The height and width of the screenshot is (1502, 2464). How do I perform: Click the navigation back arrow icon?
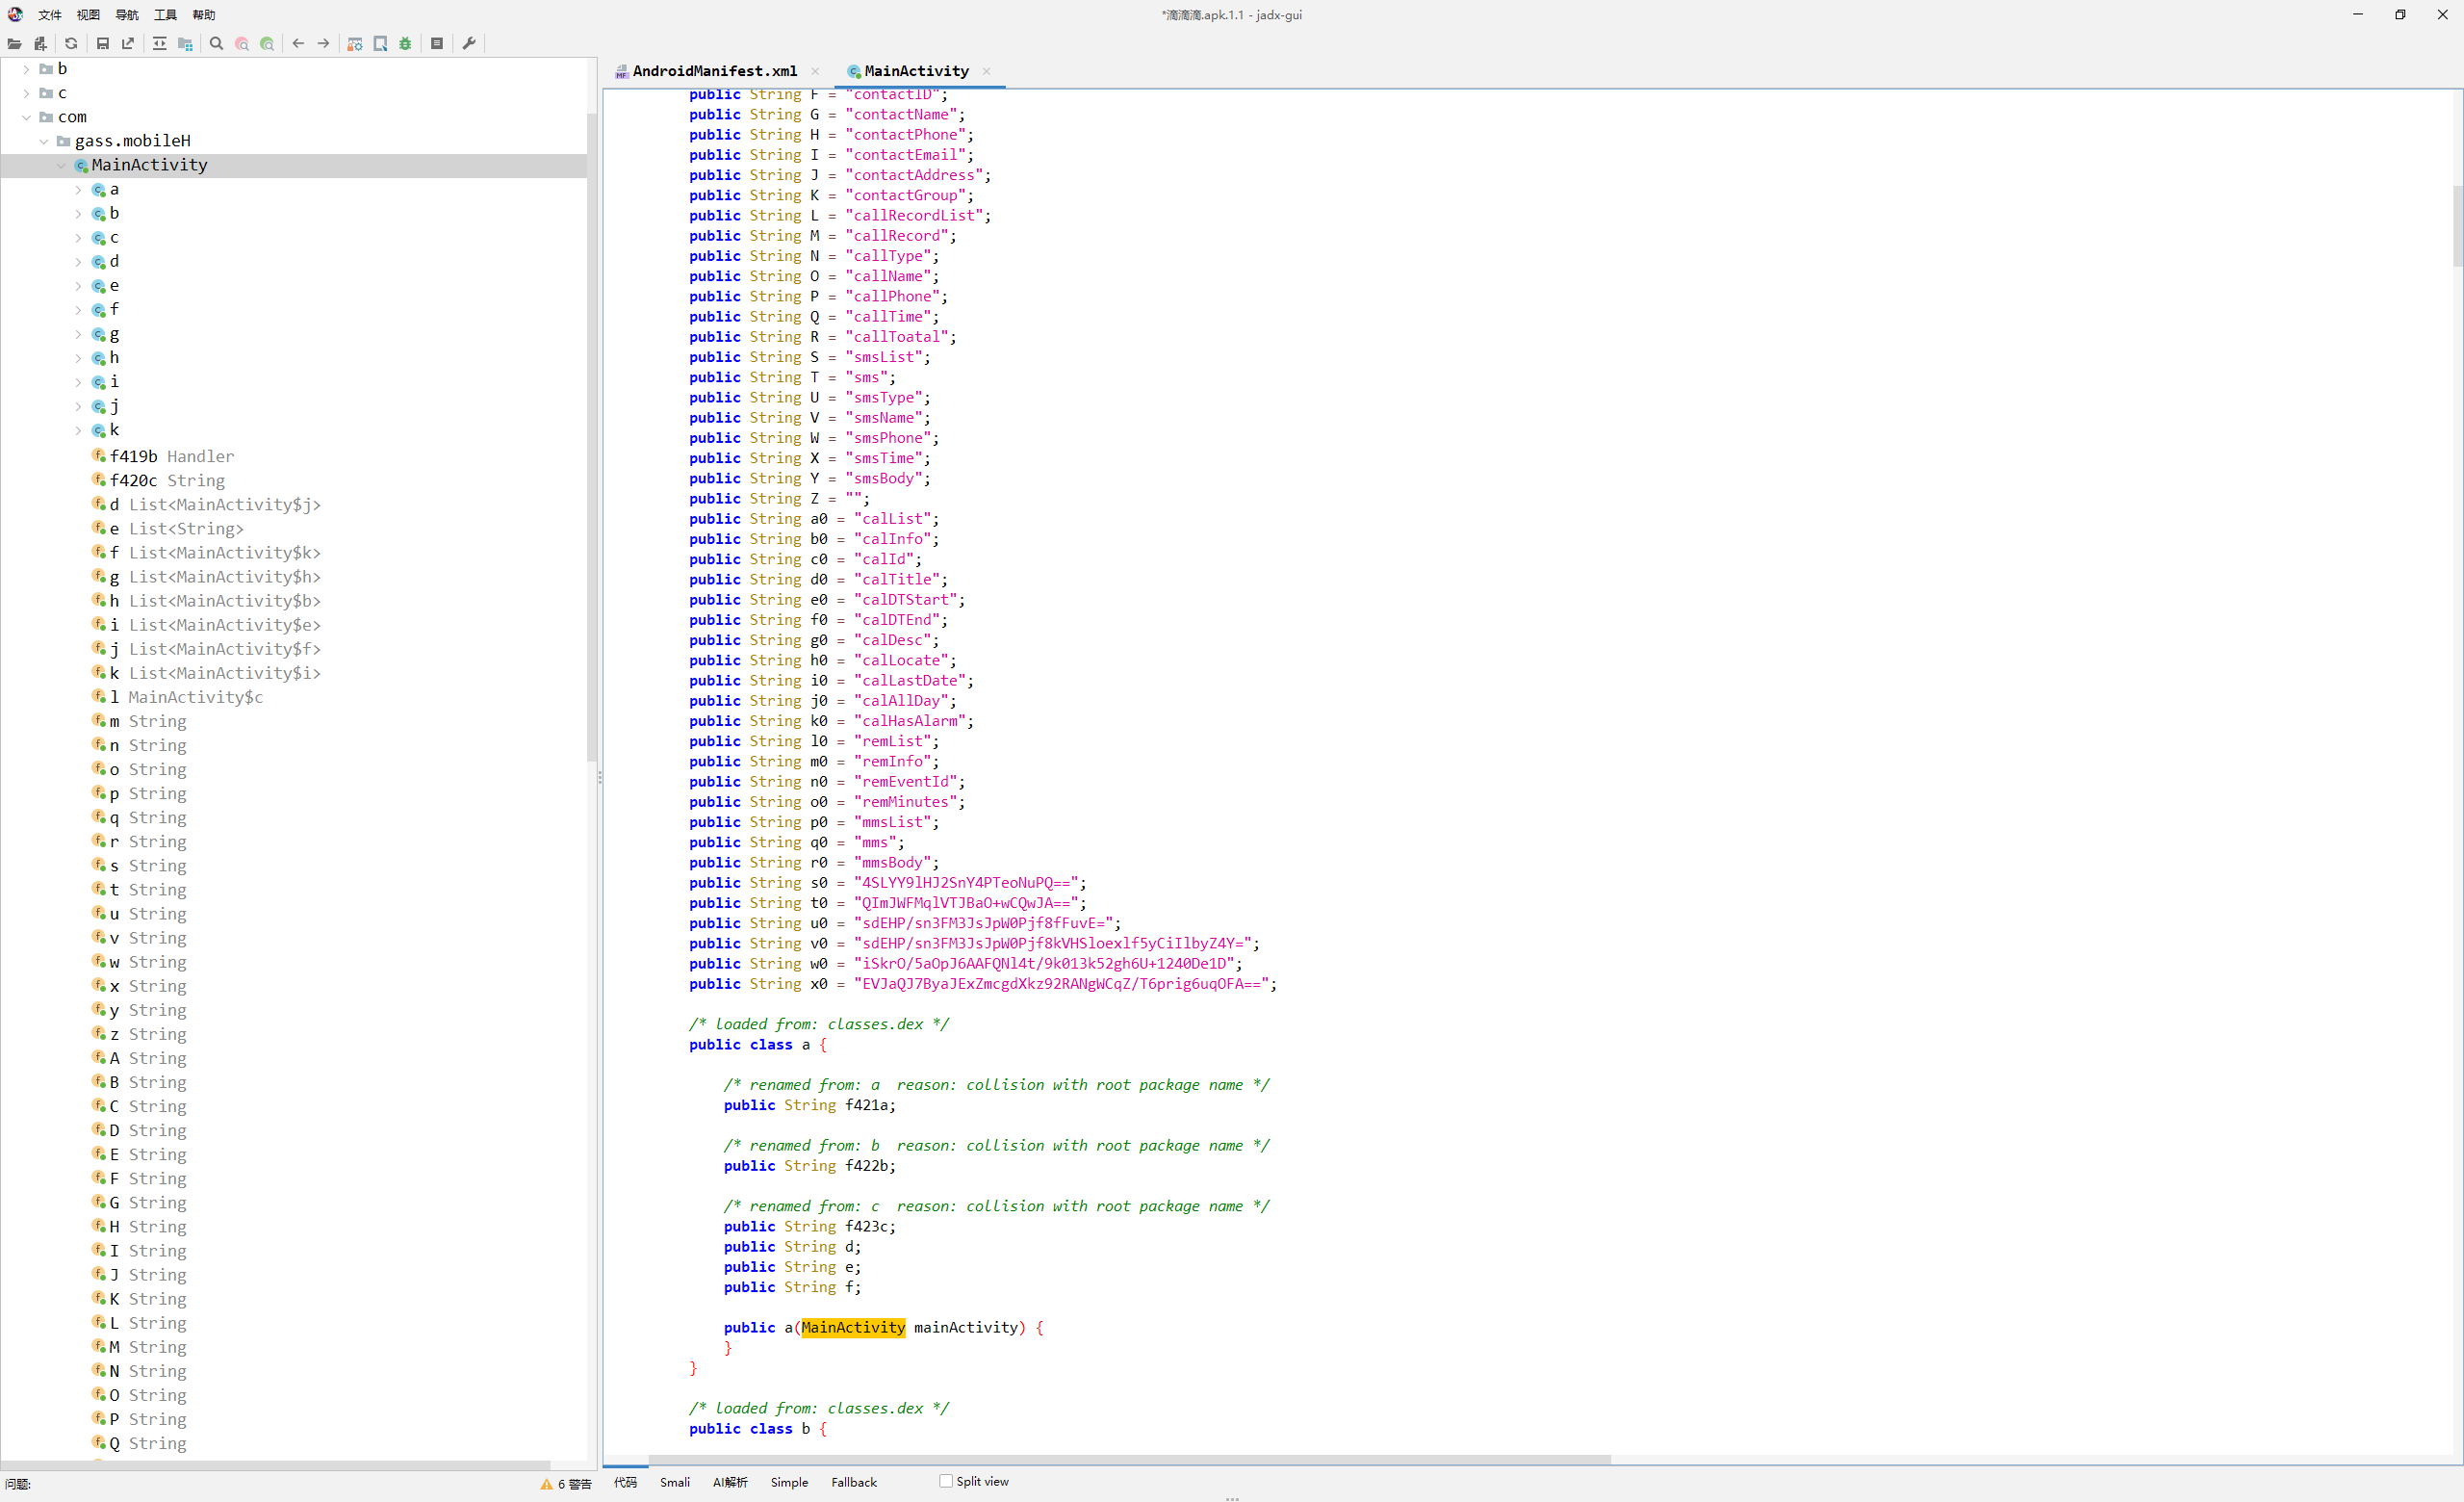coord(295,42)
